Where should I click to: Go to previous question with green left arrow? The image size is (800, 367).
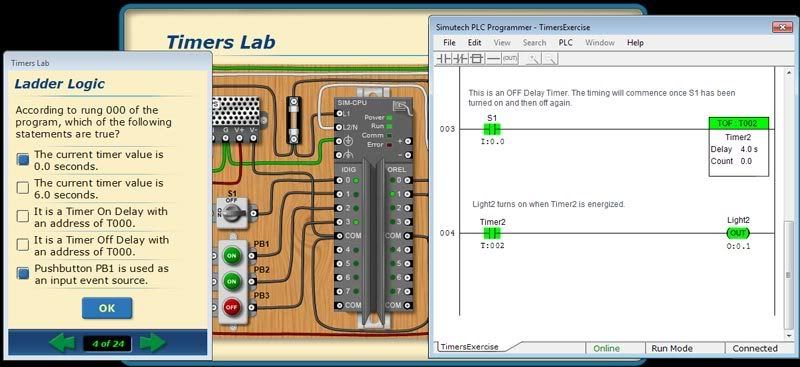[x=62, y=343]
